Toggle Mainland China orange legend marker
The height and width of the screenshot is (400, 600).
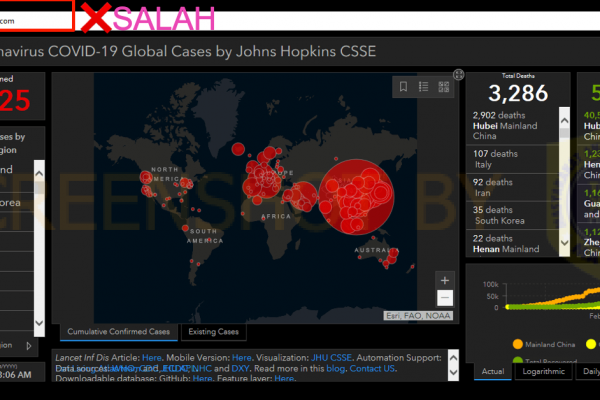[517, 344]
